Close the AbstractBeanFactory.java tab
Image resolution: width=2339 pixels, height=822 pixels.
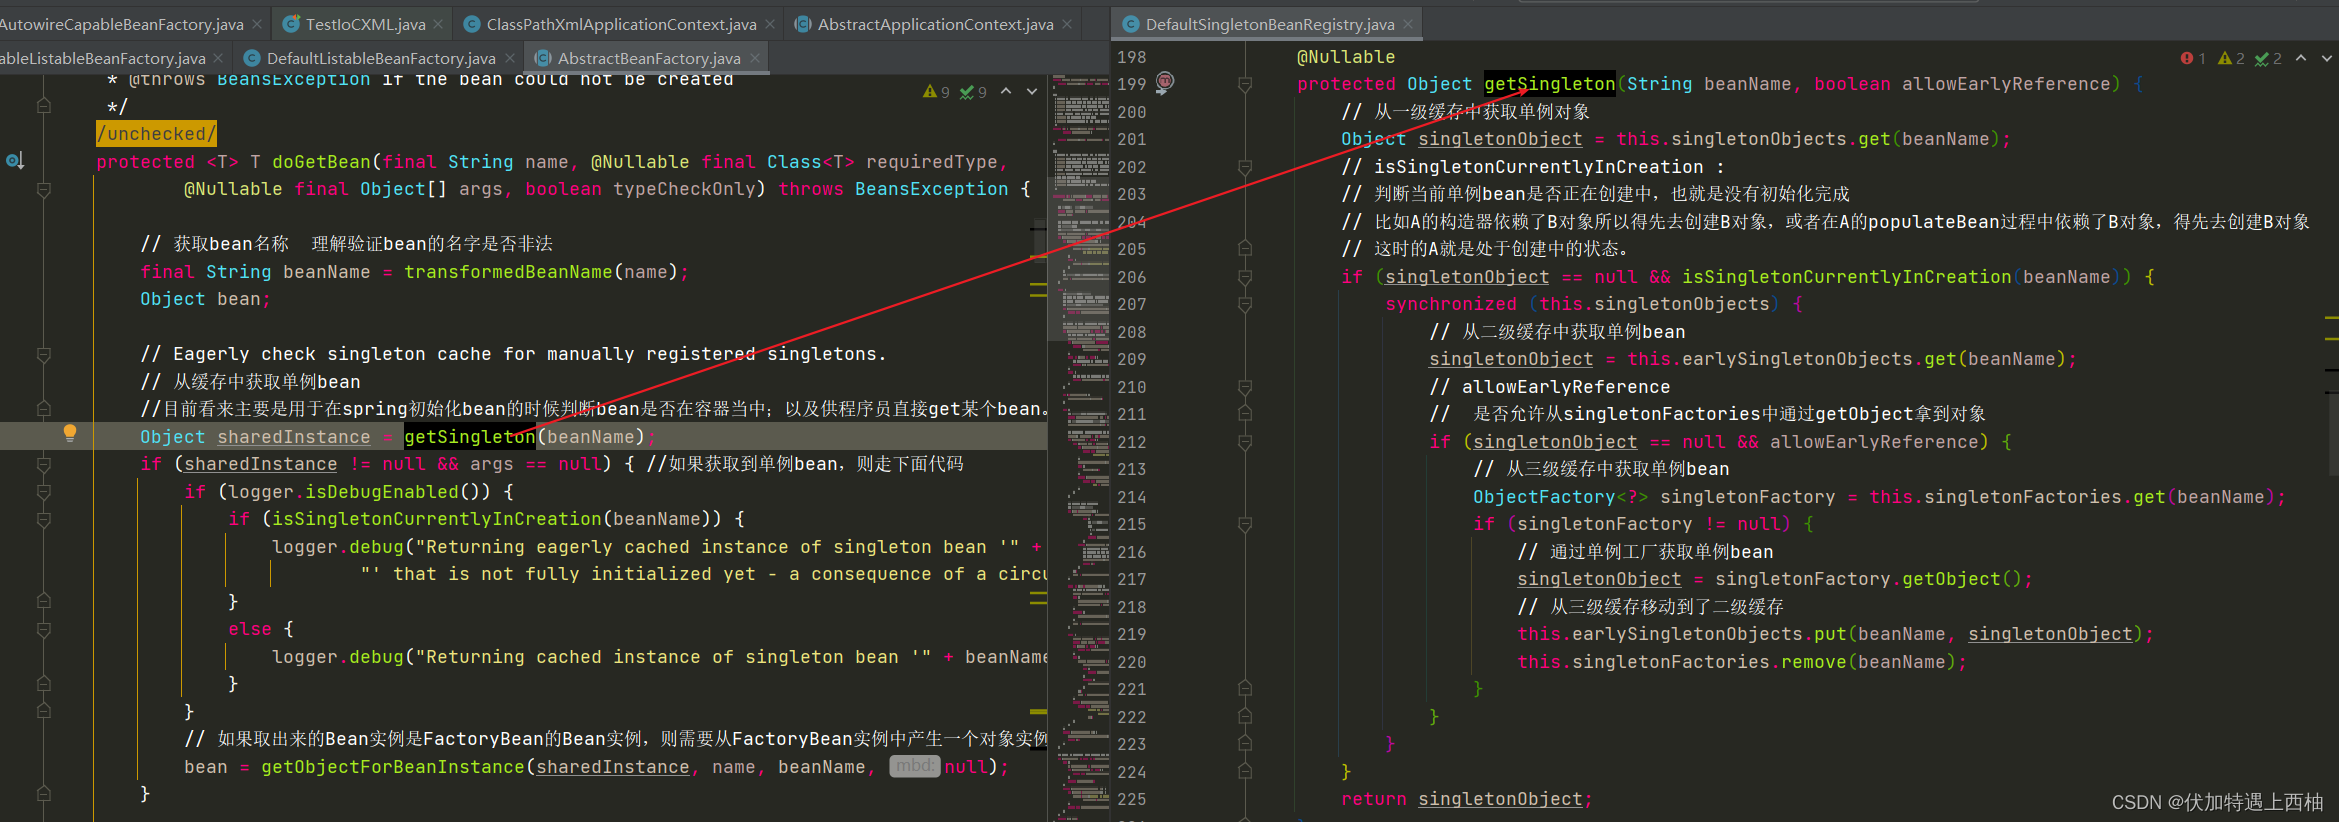tap(755, 58)
